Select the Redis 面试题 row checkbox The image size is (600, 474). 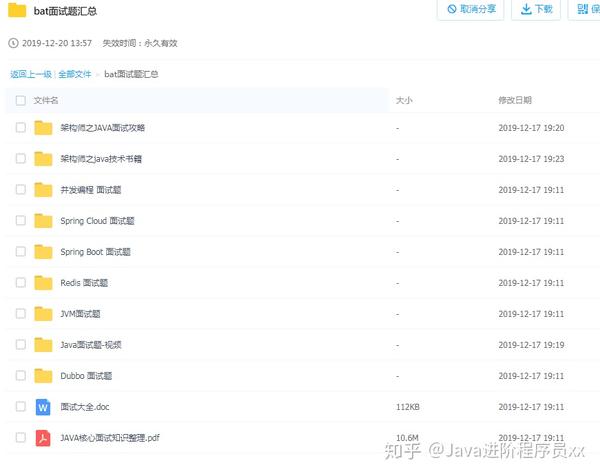tap(21, 282)
